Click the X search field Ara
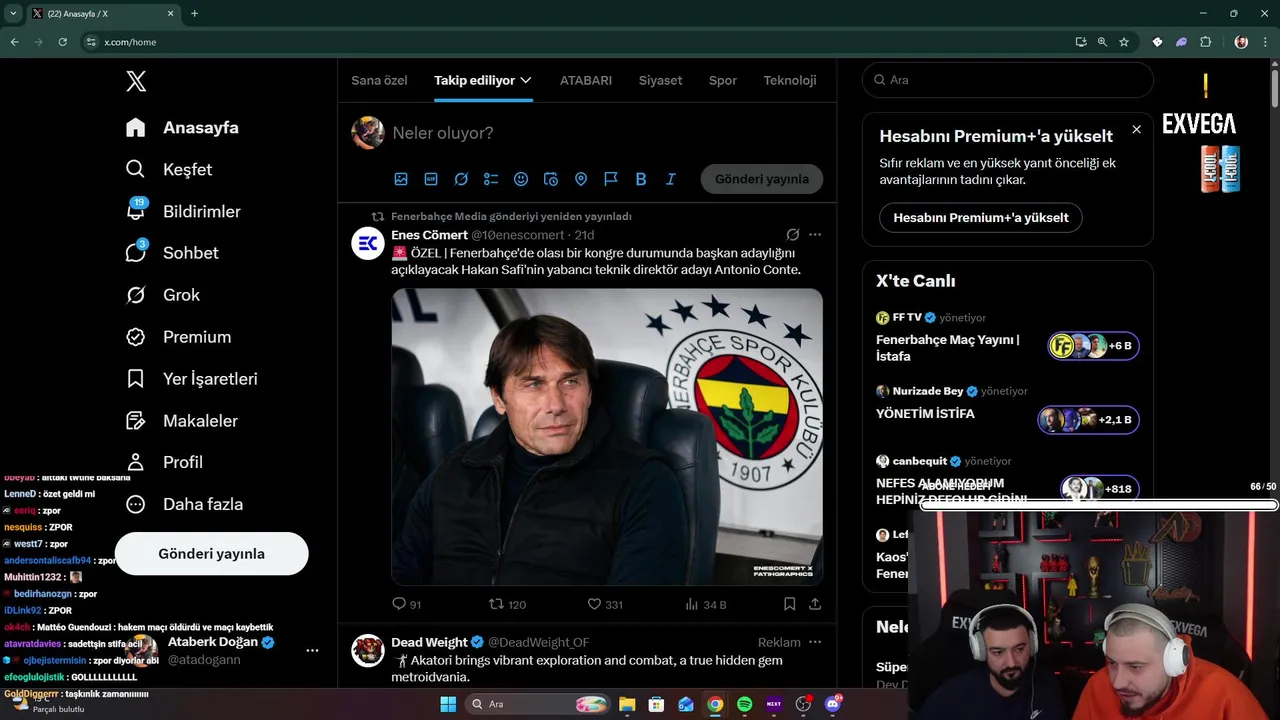 click(1008, 80)
